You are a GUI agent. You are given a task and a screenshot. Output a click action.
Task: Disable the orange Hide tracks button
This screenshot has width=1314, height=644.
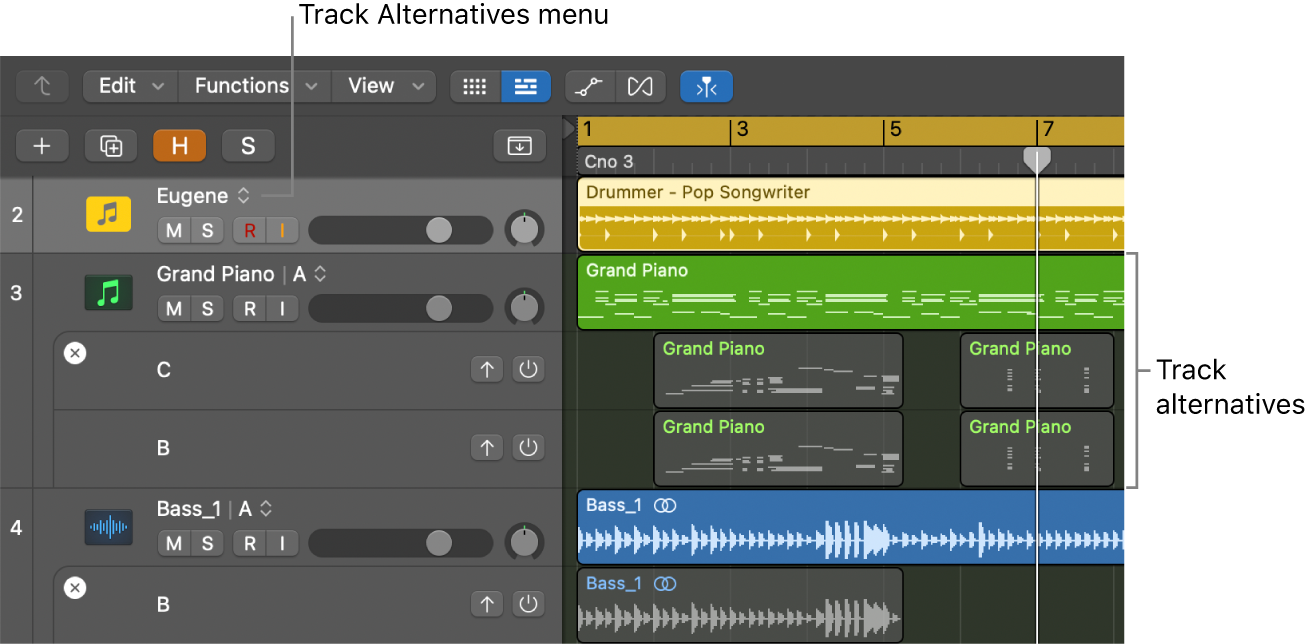(x=179, y=145)
